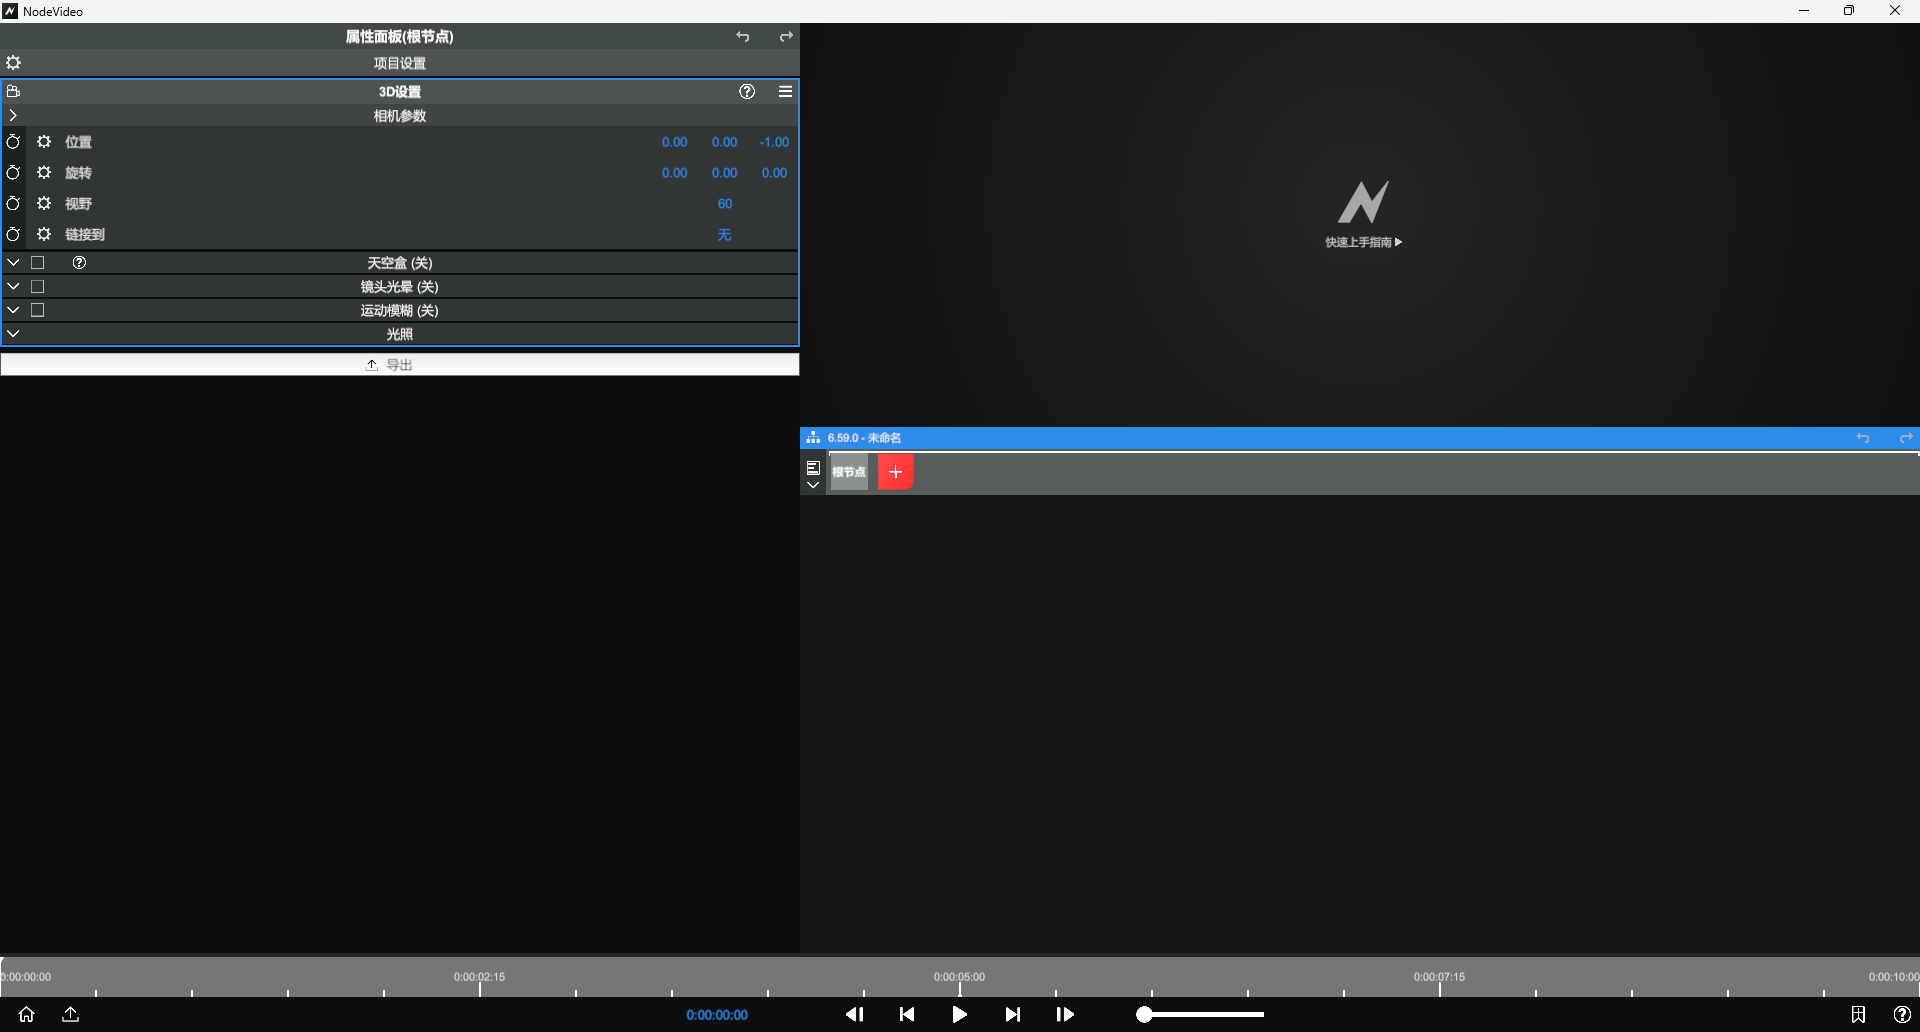
Task: Expand the track list chevron in the timeline panel
Action: coord(813,486)
